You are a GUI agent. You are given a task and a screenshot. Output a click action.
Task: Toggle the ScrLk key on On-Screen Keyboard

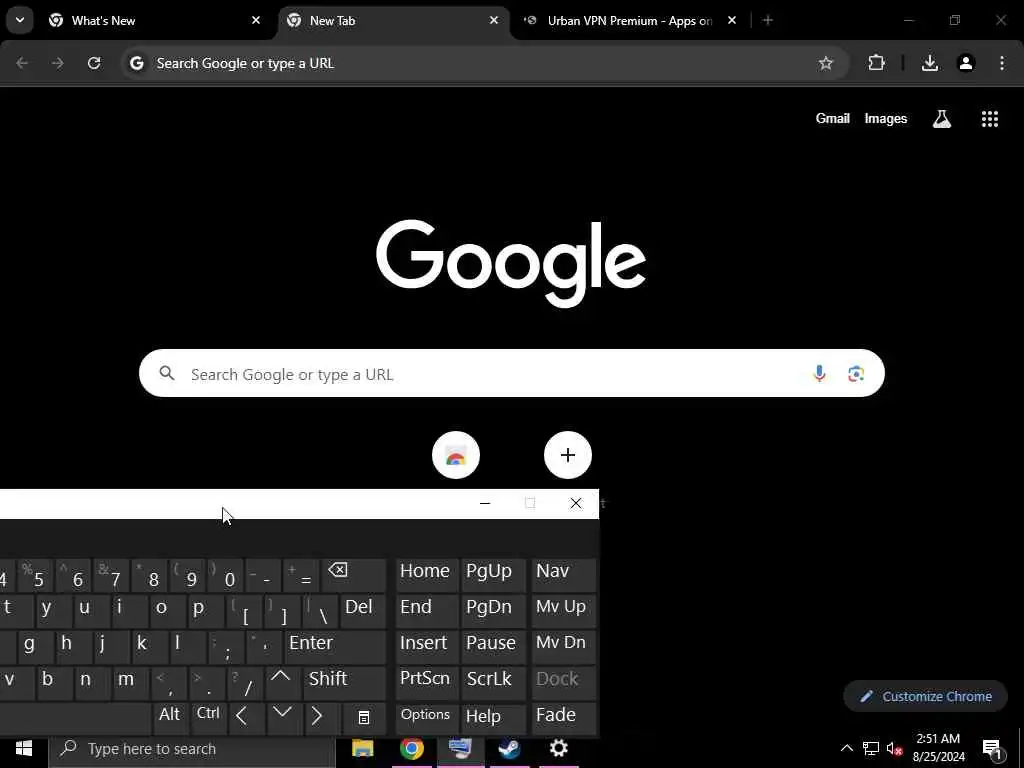tap(494, 682)
